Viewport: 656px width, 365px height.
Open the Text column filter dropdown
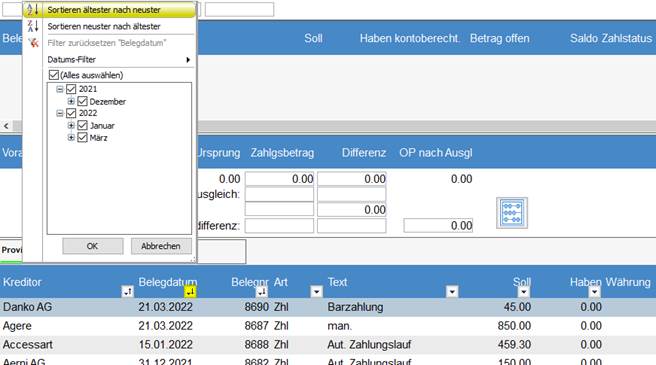click(x=452, y=291)
